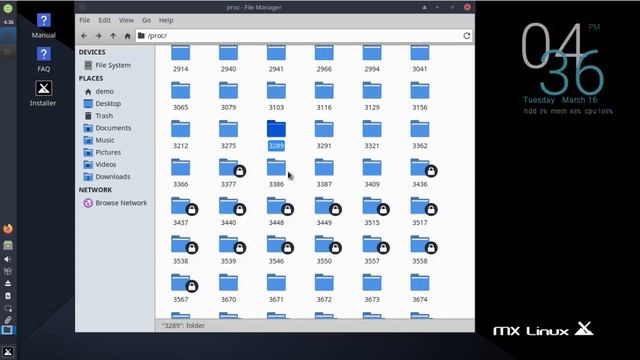Select the locked folder 3517
Screen dimensions: 640x360
click(421, 211)
